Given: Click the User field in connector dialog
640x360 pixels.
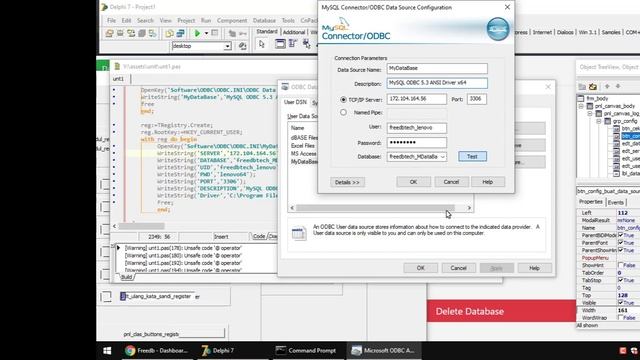Looking at the screenshot, I should (416, 128).
